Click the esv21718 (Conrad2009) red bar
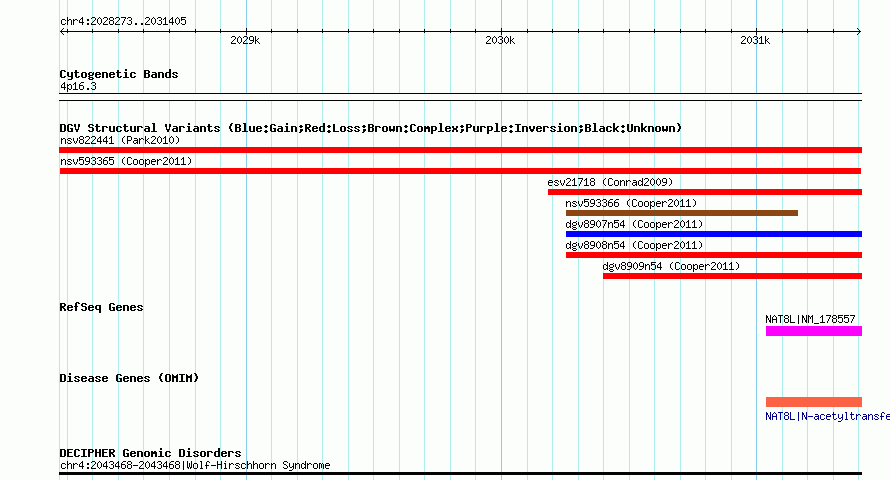The image size is (890, 480). point(704,192)
